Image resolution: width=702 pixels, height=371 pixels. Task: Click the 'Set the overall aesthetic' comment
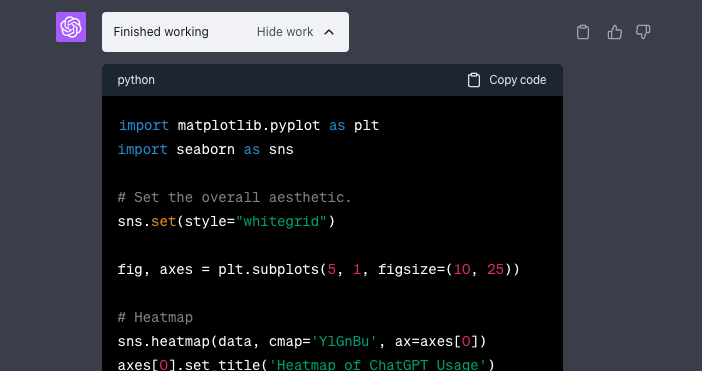[x=235, y=197]
